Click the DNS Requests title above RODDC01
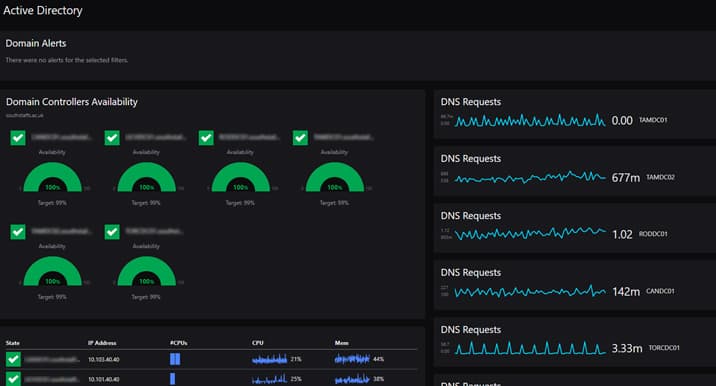The width and height of the screenshot is (716, 386). pyautogui.click(x=471, y=216)
